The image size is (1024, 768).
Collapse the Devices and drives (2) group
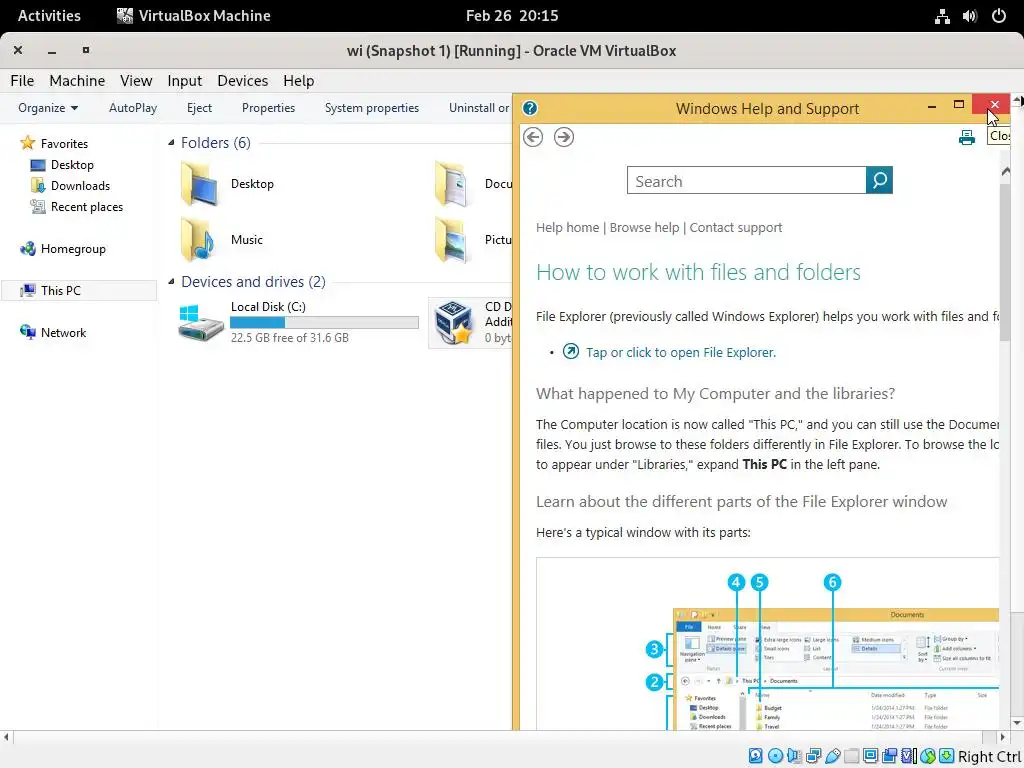(x=171, y=281)
